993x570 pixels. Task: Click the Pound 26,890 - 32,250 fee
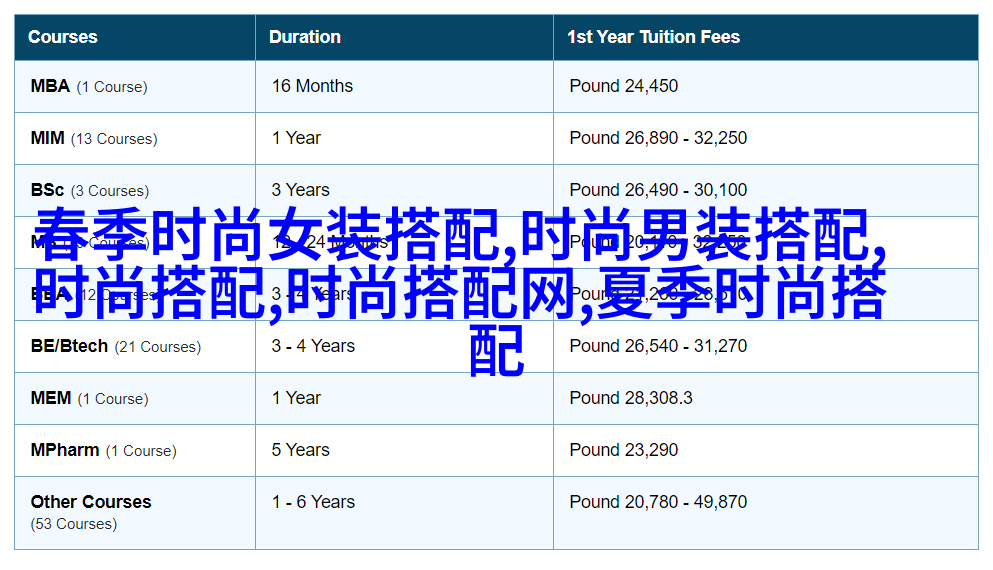pyautogui.click(x=658, y=138)
